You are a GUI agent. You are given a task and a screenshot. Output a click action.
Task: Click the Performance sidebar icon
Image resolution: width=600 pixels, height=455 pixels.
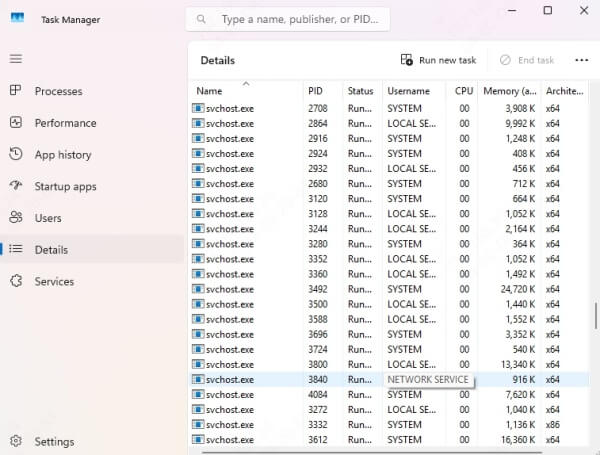click(16, 122)
